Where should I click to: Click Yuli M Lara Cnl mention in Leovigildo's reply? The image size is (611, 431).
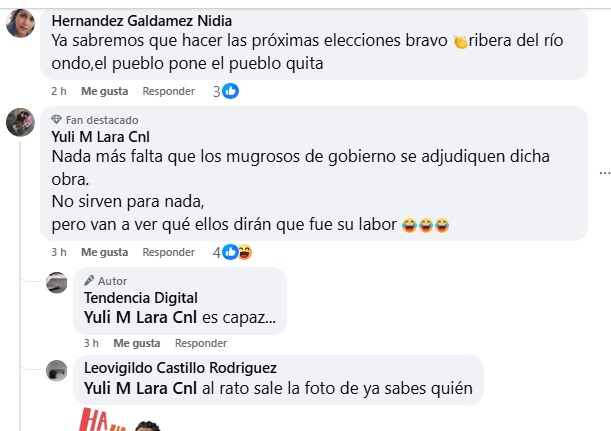pos(140,388)
